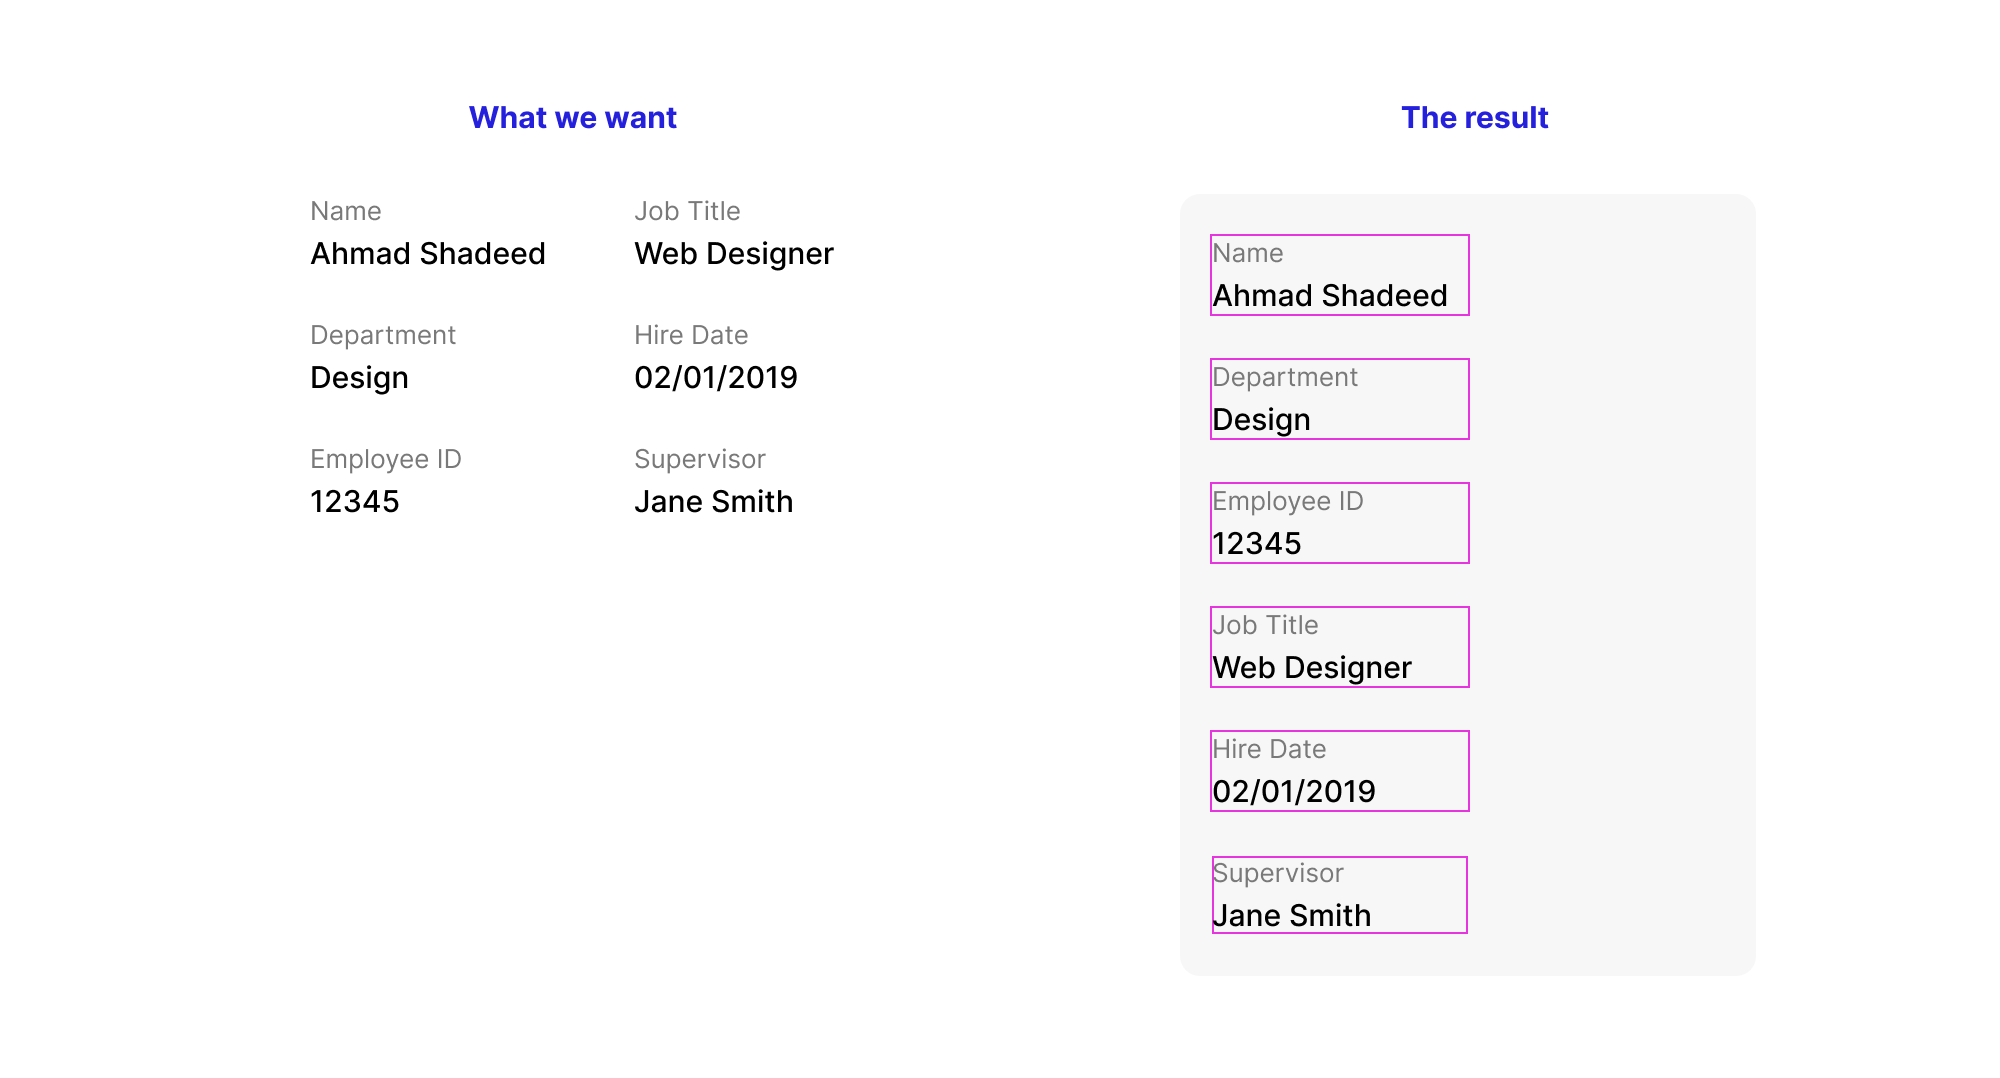Screen dimensions: 2000x1078
Task: Click "Ahmad Shadeed" in the unboxed two-column layout
Action: tap(428, 254)
